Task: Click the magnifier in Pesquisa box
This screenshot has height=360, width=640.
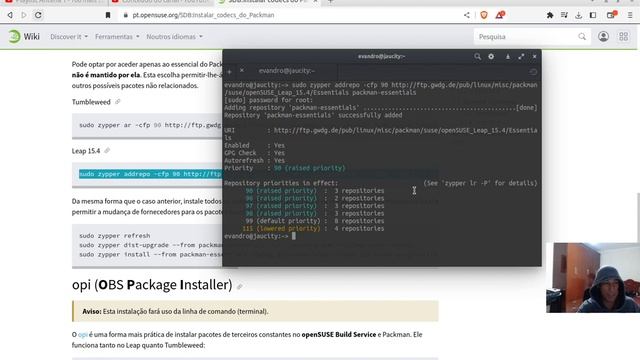Action: click(x=582, y=37)
